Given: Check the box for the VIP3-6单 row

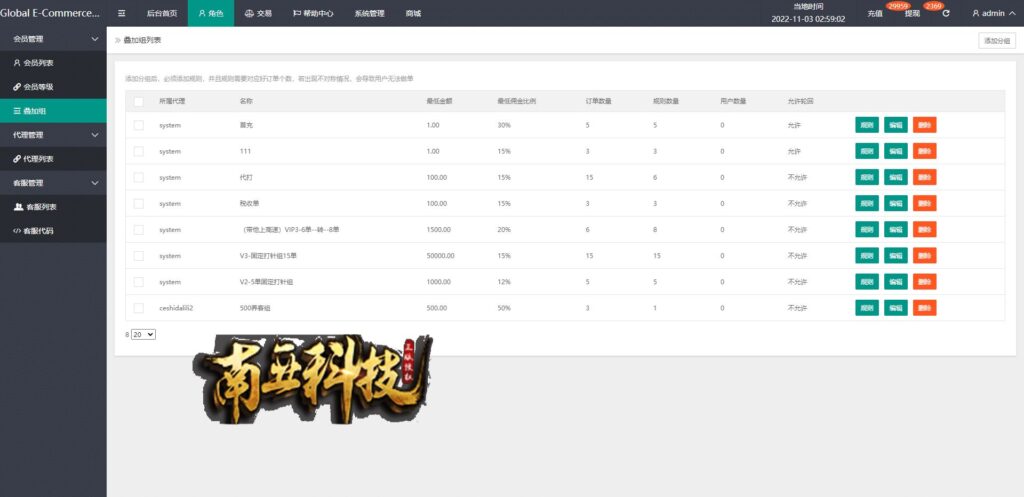Looking at the screenshot, I should [x=138, y=229].
